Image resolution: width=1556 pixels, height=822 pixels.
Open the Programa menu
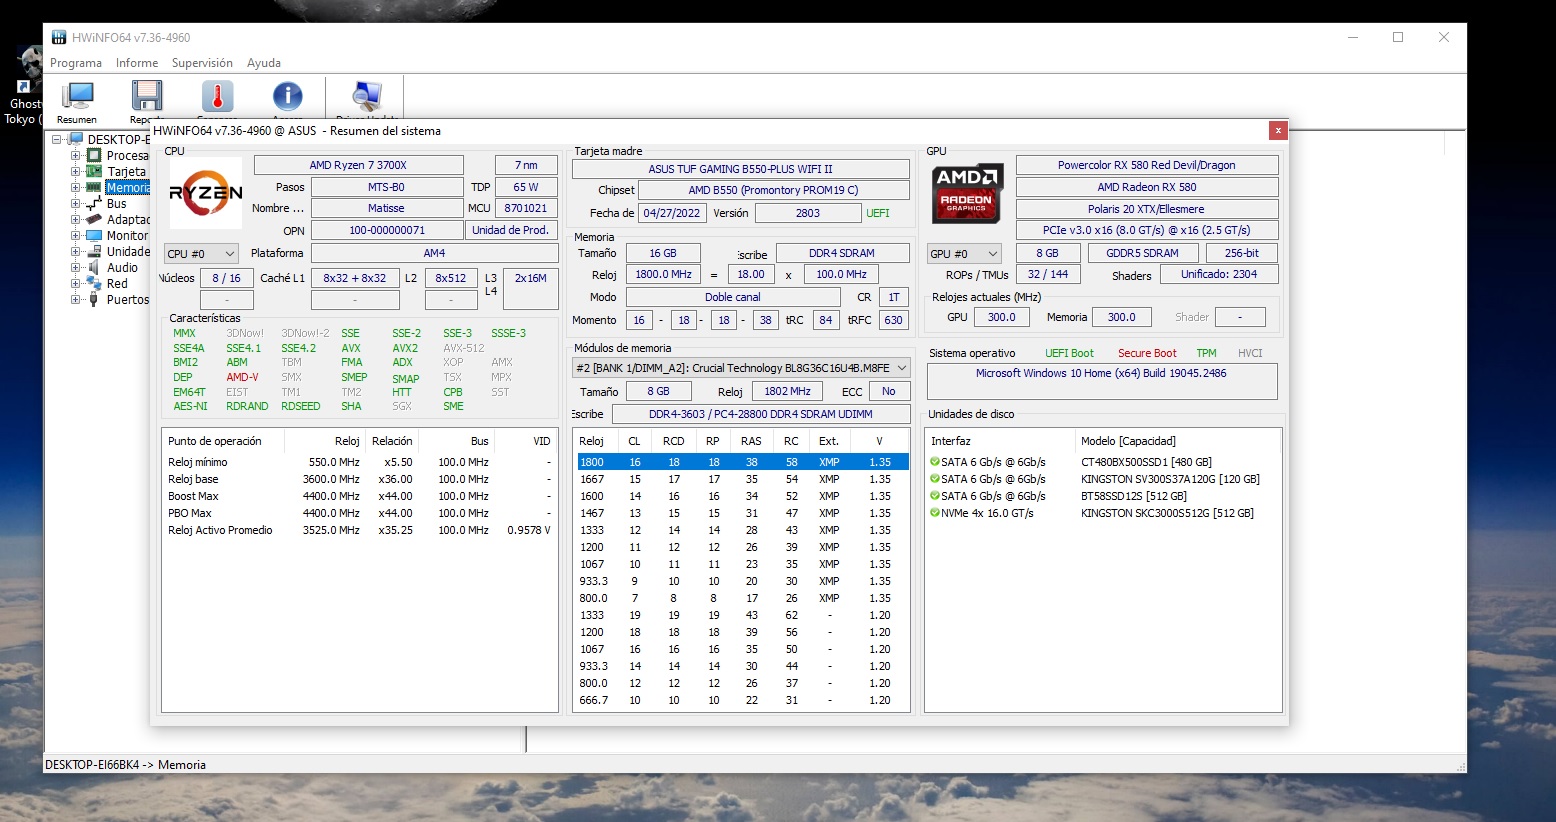coord(76,63)
